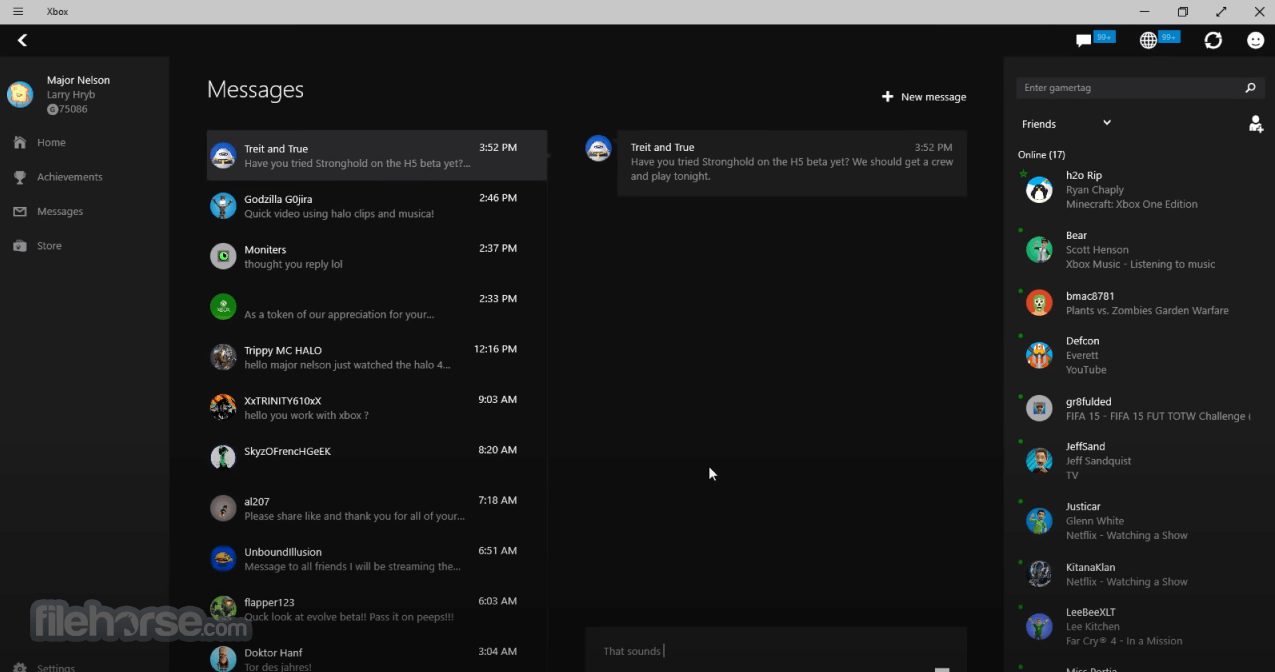Click the 75086 gamerscore

(67, 109)
